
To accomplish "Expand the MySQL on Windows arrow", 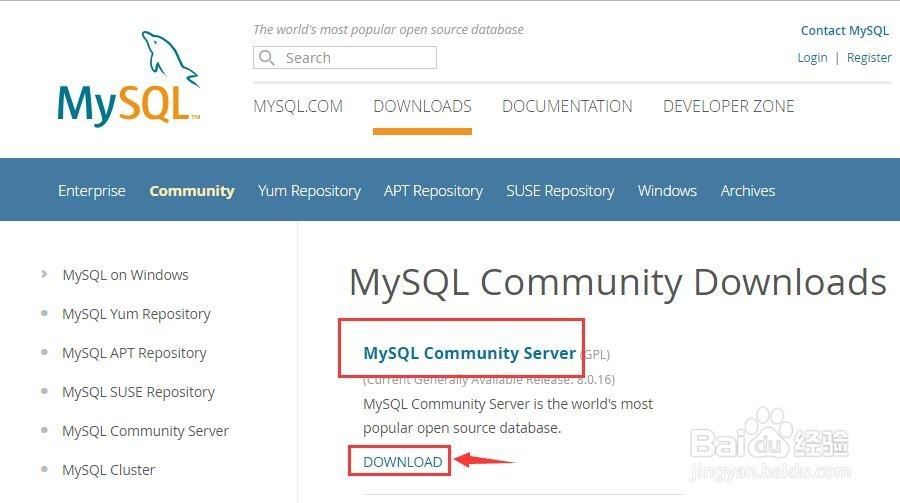I will click(44, 274).
